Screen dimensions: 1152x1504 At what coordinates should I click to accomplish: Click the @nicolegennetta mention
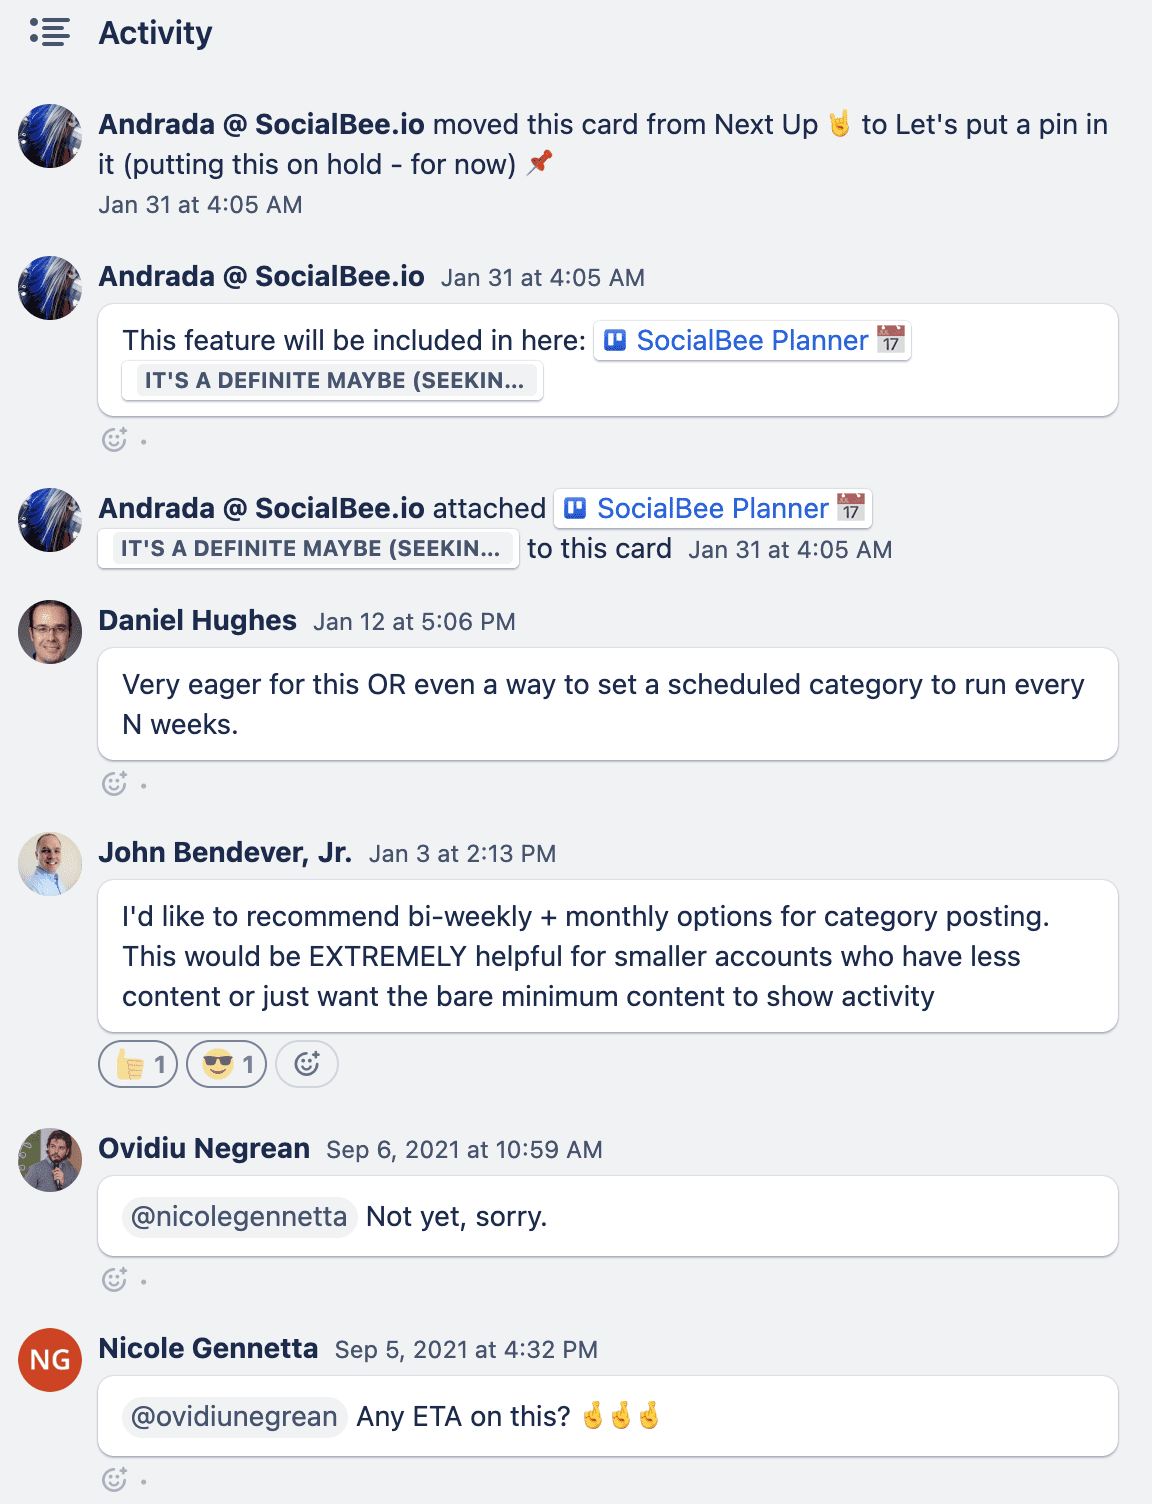[238, 1216]
